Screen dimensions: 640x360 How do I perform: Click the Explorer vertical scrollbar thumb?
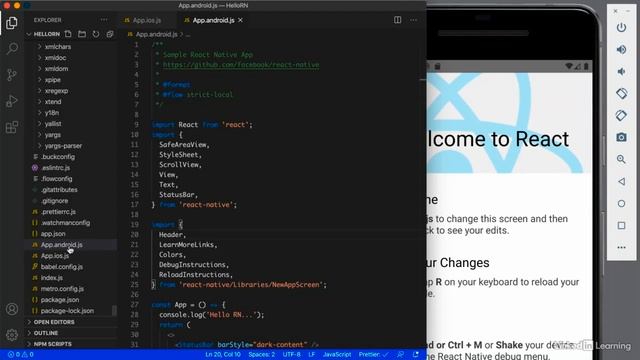(114, 311)
